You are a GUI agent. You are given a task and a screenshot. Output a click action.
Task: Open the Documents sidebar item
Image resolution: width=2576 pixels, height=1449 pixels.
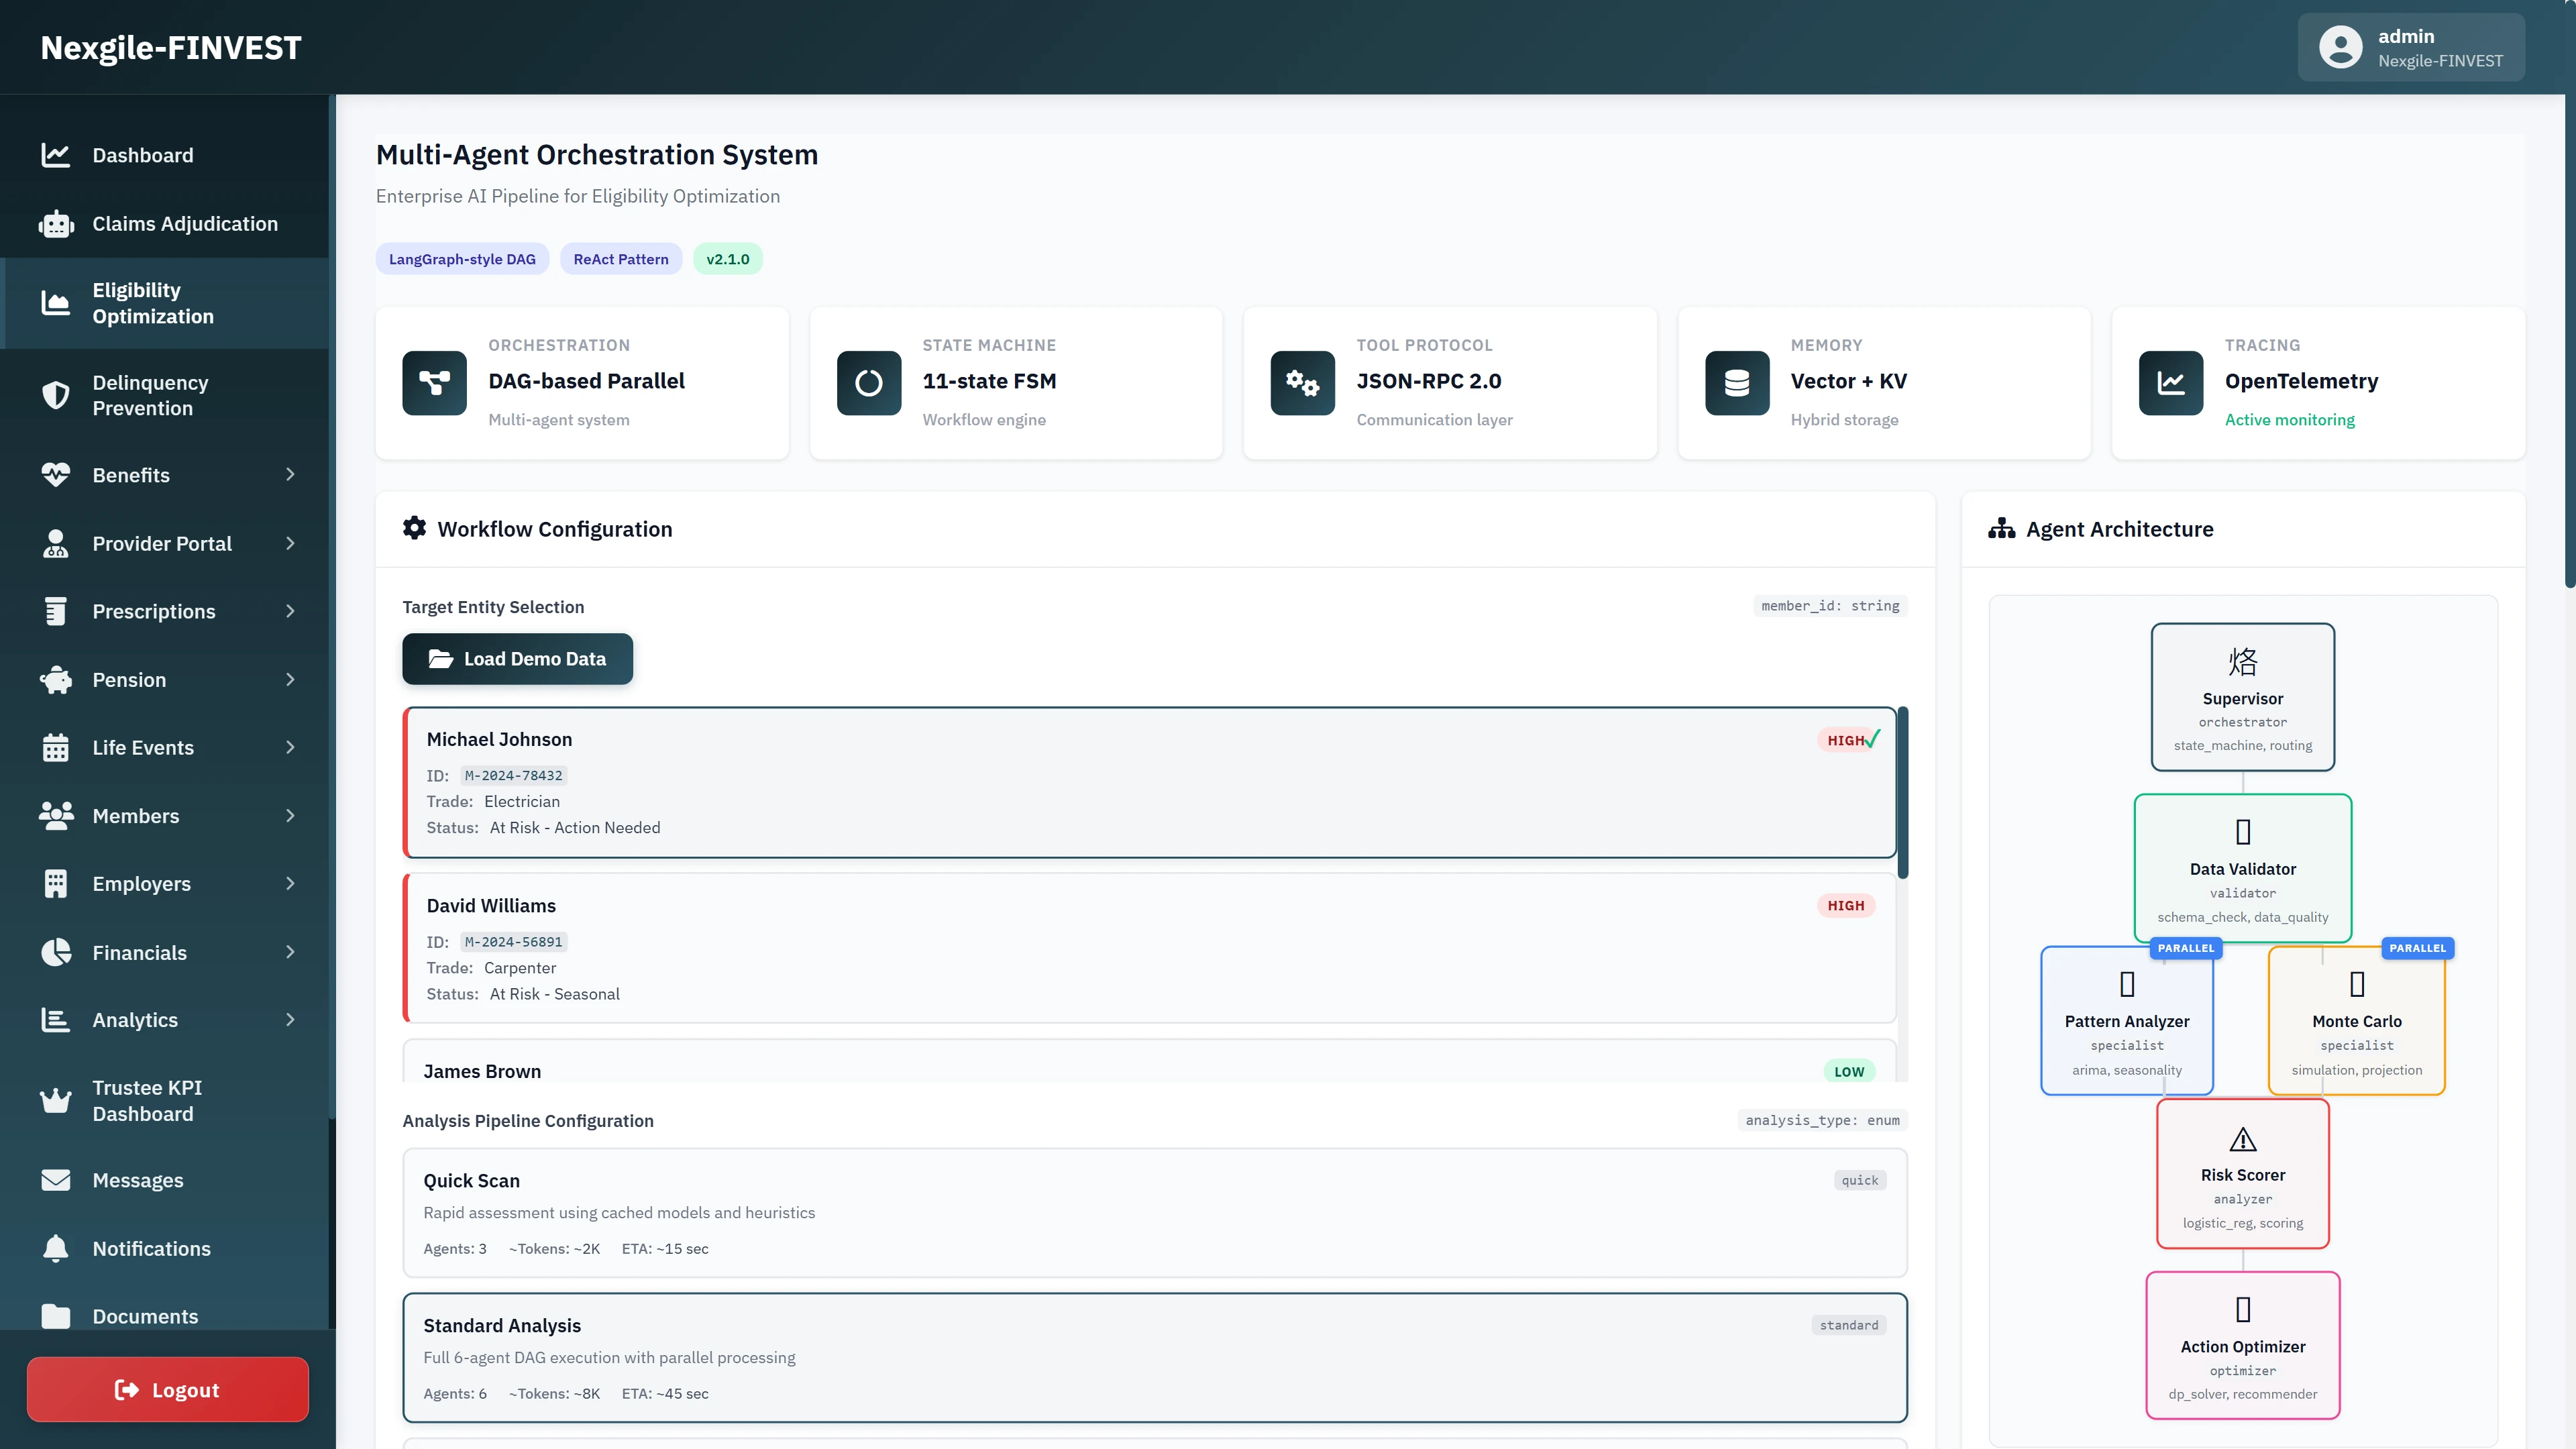[145, 1316]
